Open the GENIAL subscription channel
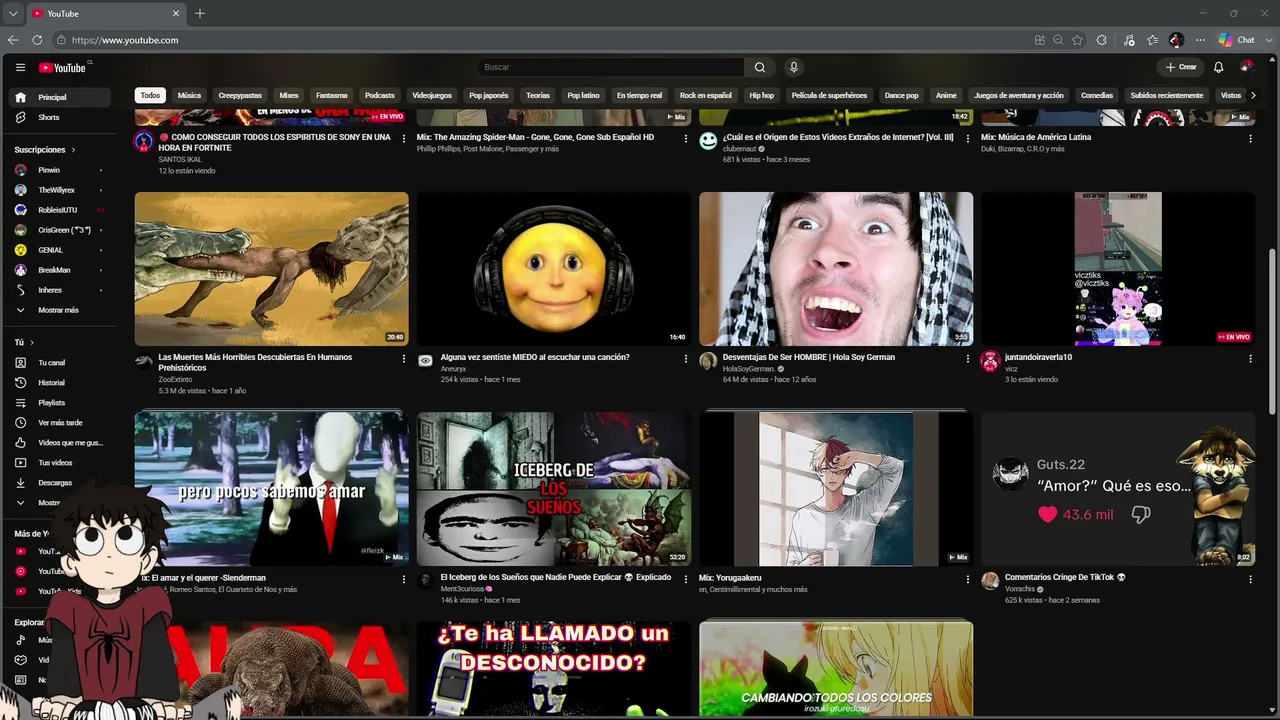Screen dimensions: 1280x720 click(x=60, y=250)
